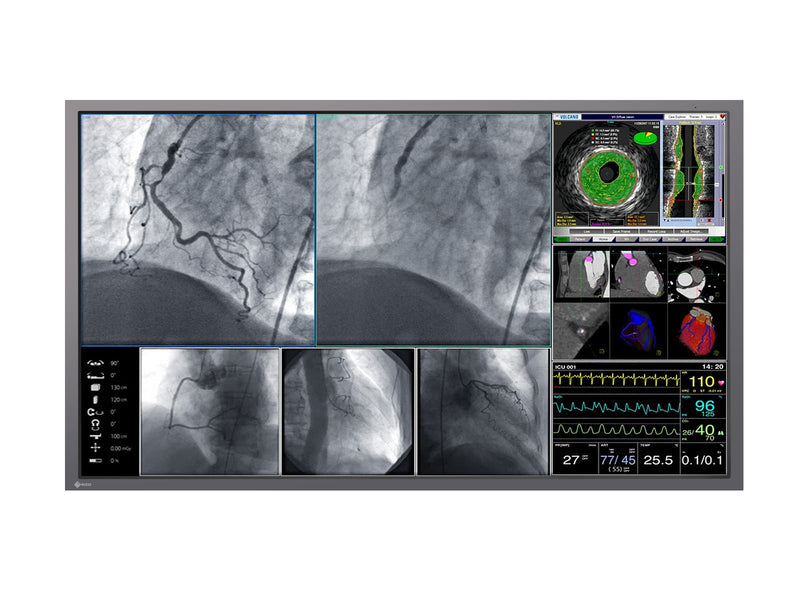
Task: Select the VH tab
Action: point(626,239)
